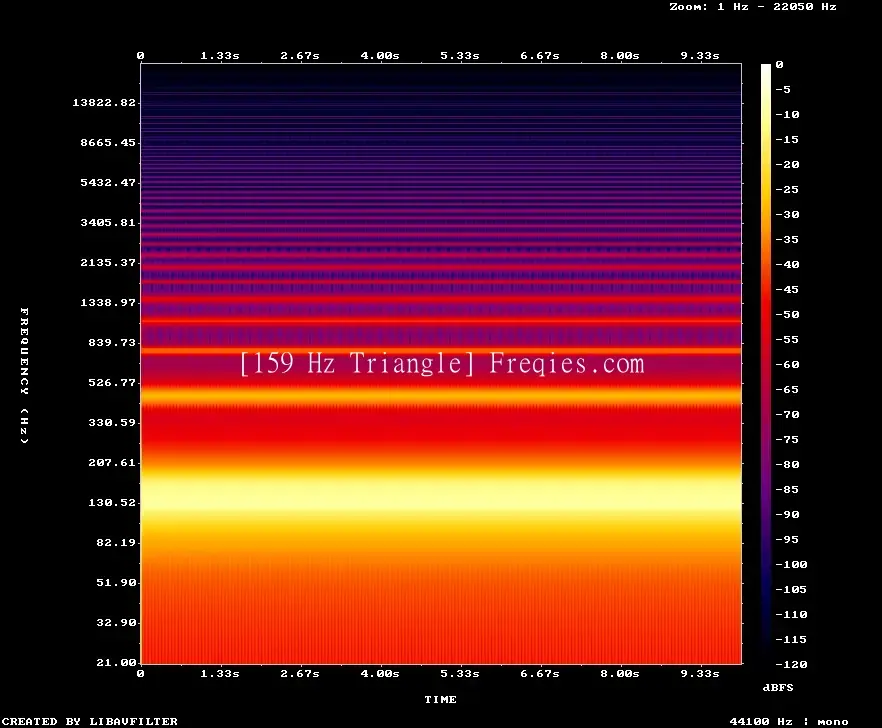Click the -60 dBFS scale label
This screenshot has height=728, width=882.
coord(787,365)
